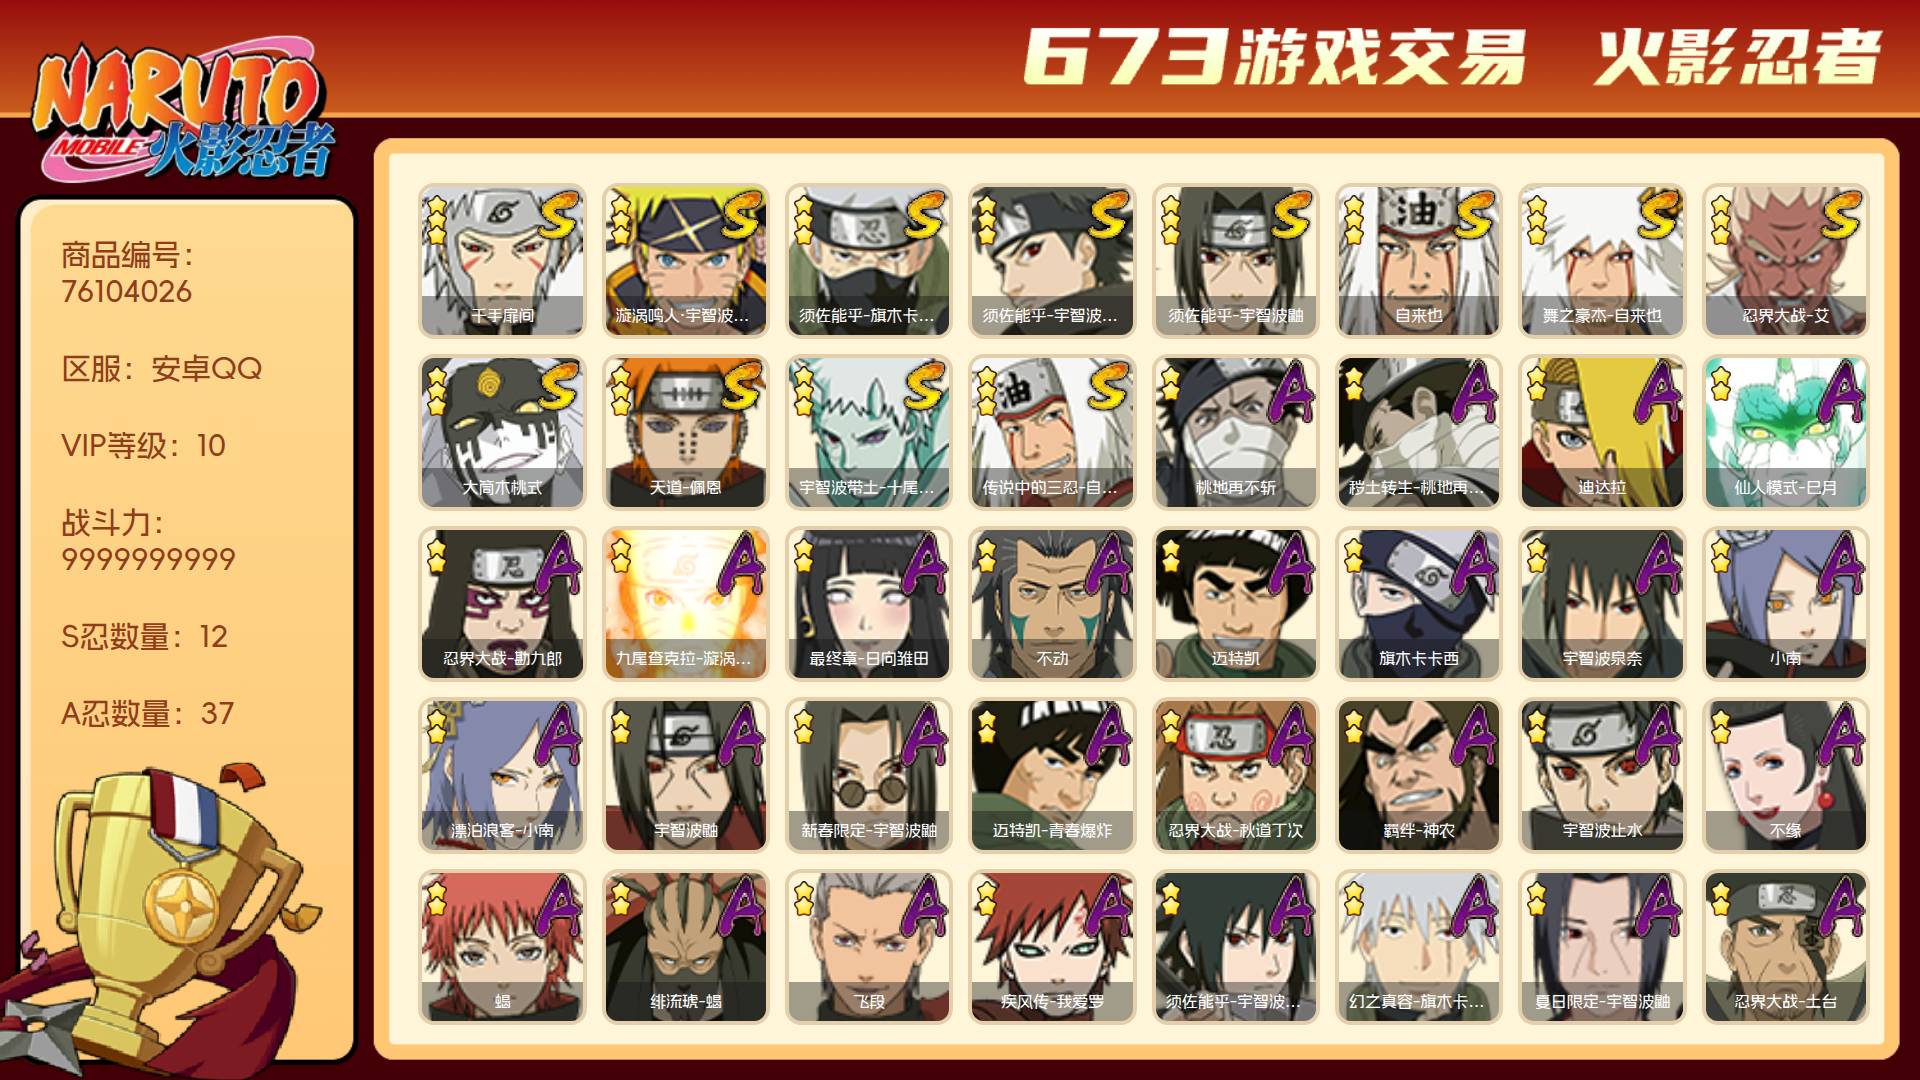Open the 忍界大战-艾 ninja card

pyautogui.click(x=1785, y=260)
